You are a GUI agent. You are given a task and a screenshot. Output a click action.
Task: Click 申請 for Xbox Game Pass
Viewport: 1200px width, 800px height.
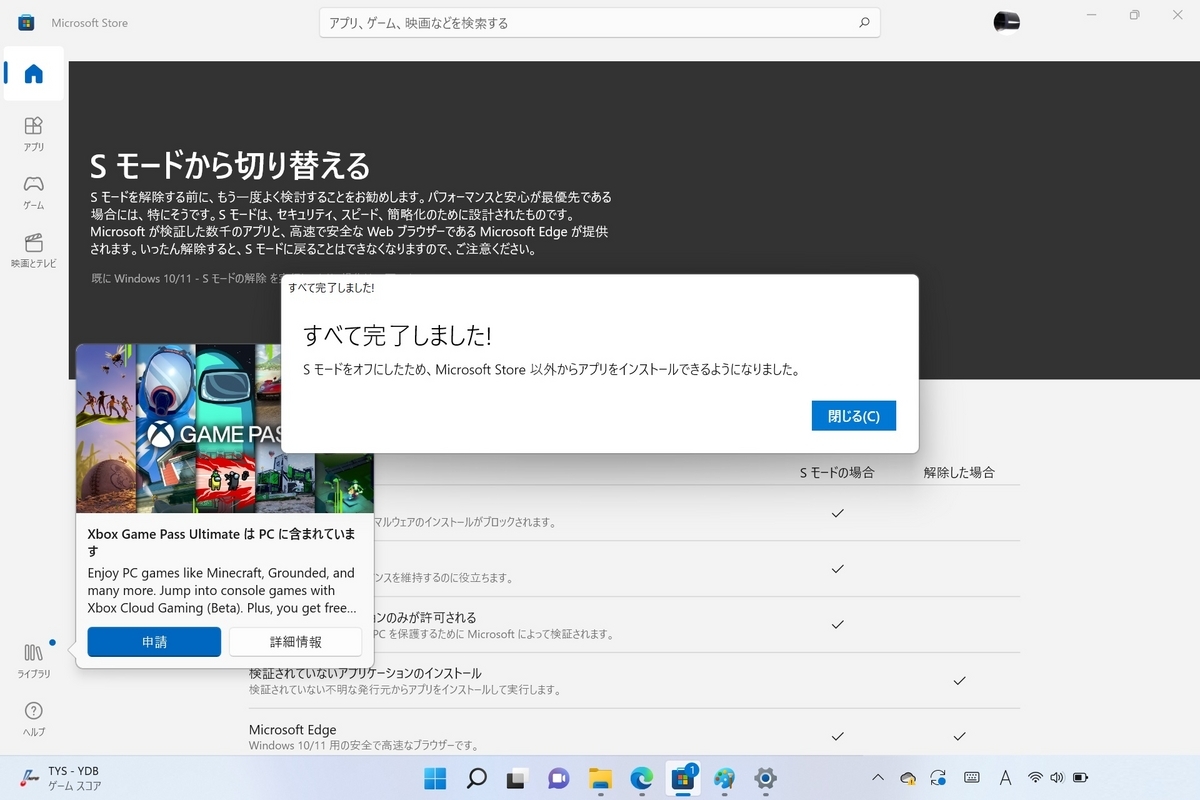tap(154, 642)
